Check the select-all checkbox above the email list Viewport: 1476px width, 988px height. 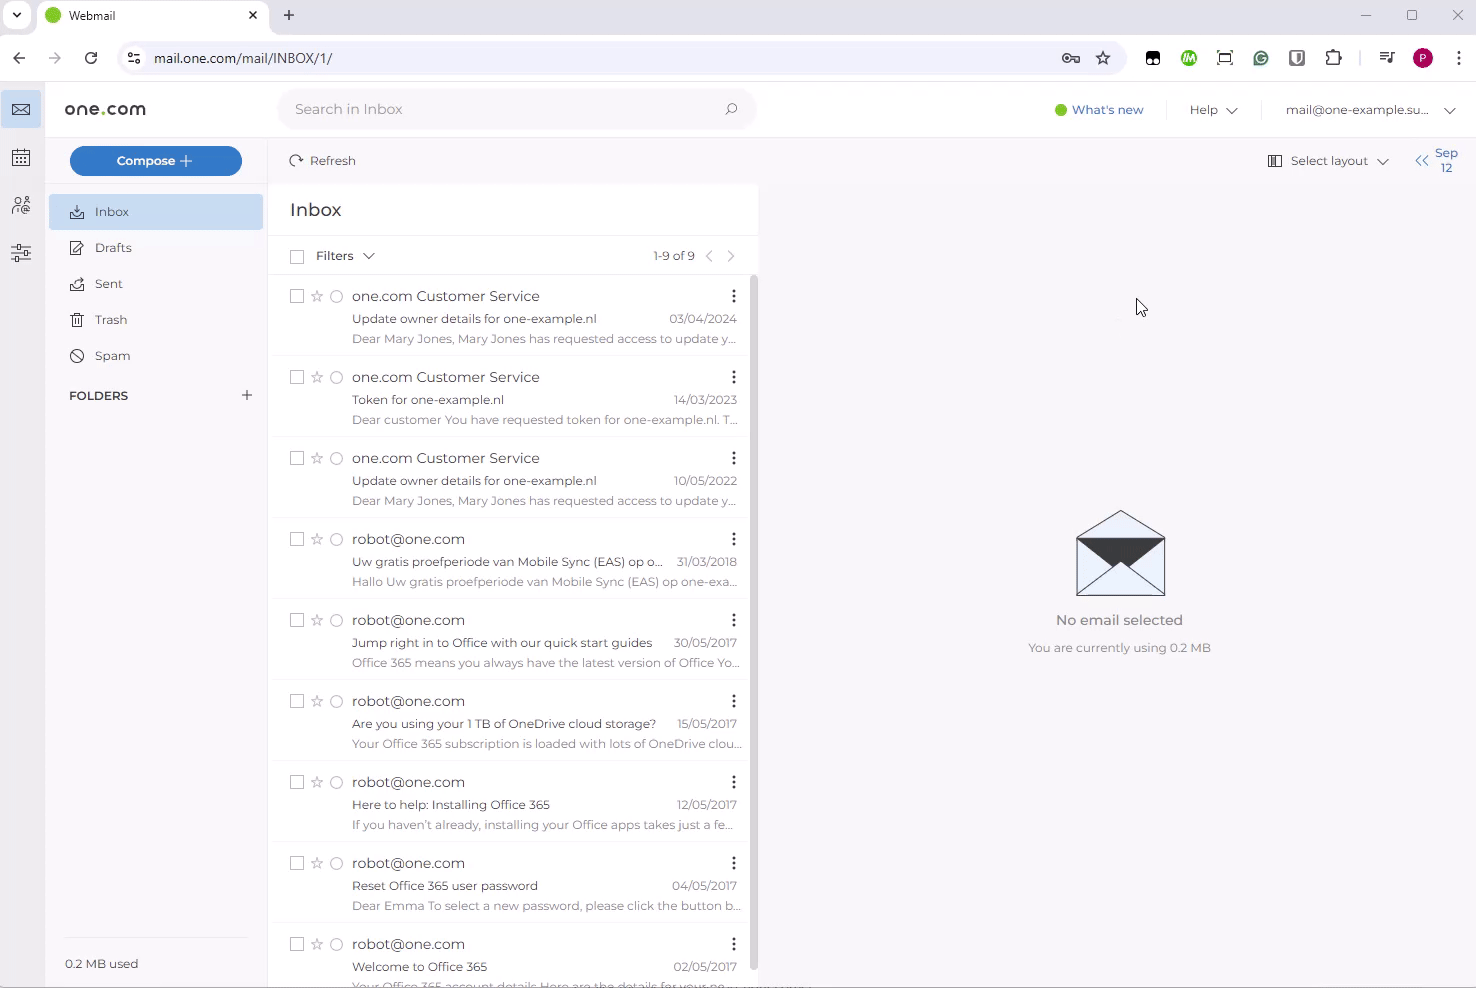[x=296, y=256]
